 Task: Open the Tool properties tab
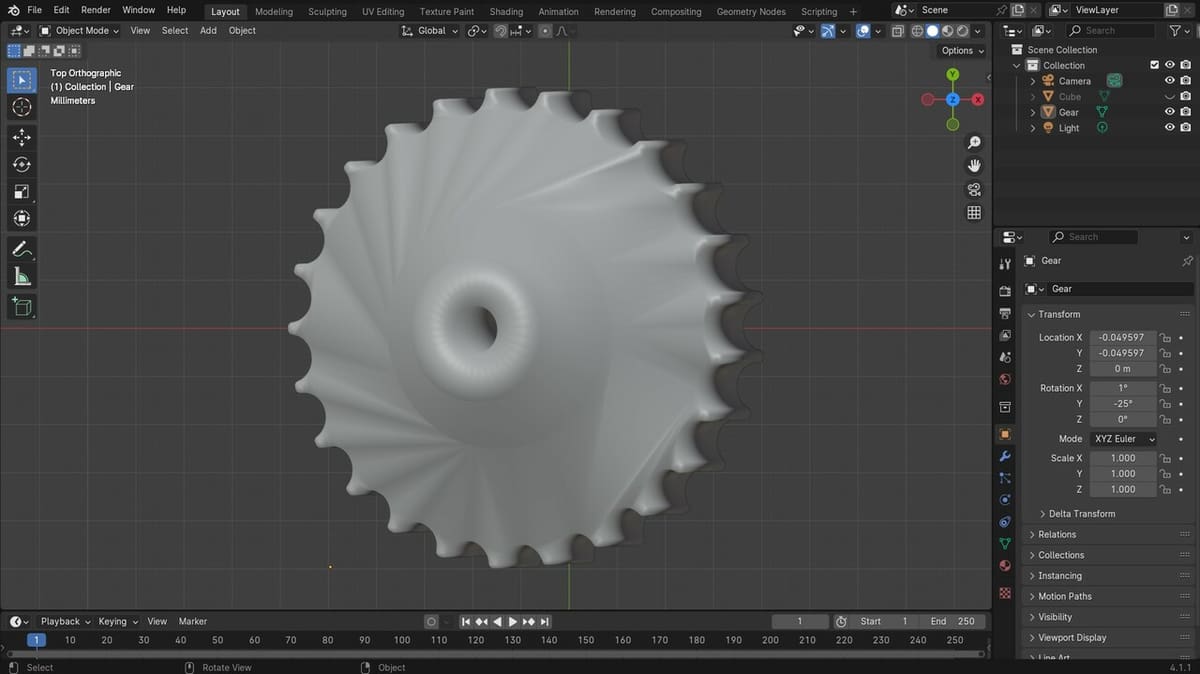(x=1005, y=264)
